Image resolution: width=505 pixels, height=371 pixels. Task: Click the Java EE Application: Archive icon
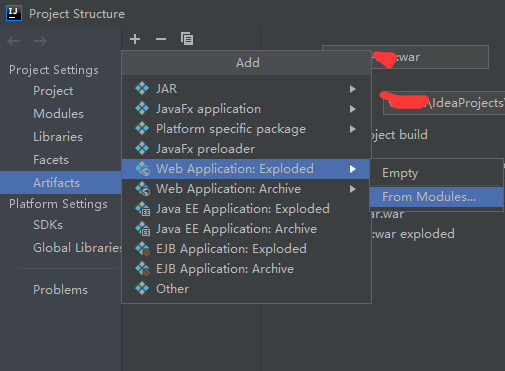tap(143, 229)
